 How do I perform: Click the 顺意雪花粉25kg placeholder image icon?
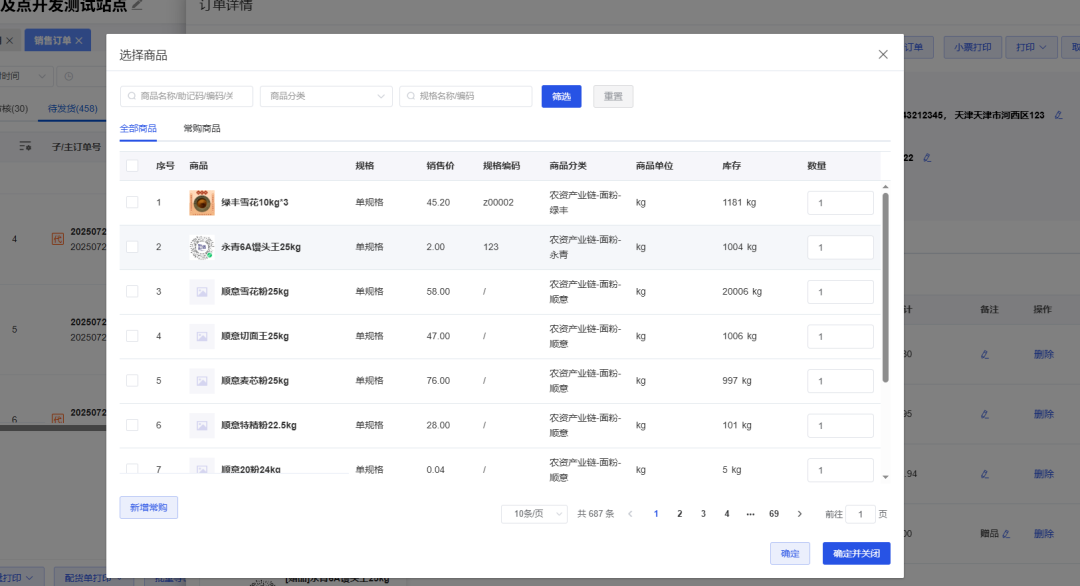coord(202,292)
